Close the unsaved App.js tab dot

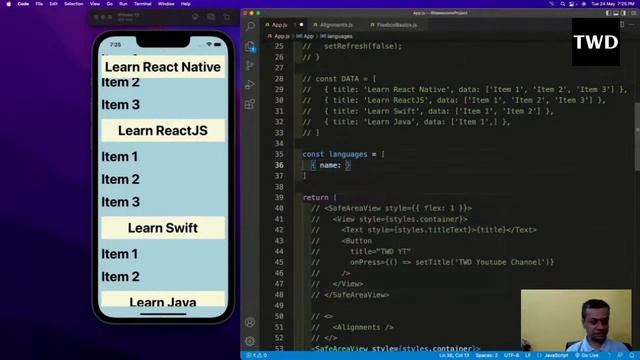[301, 24]
